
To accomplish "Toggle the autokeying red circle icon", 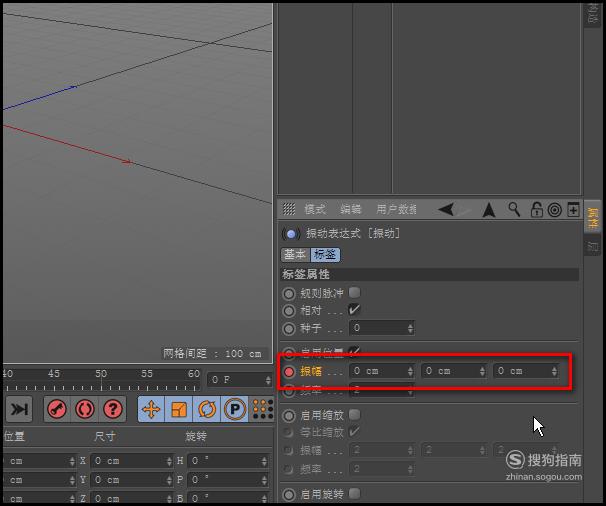I will 85,409.
